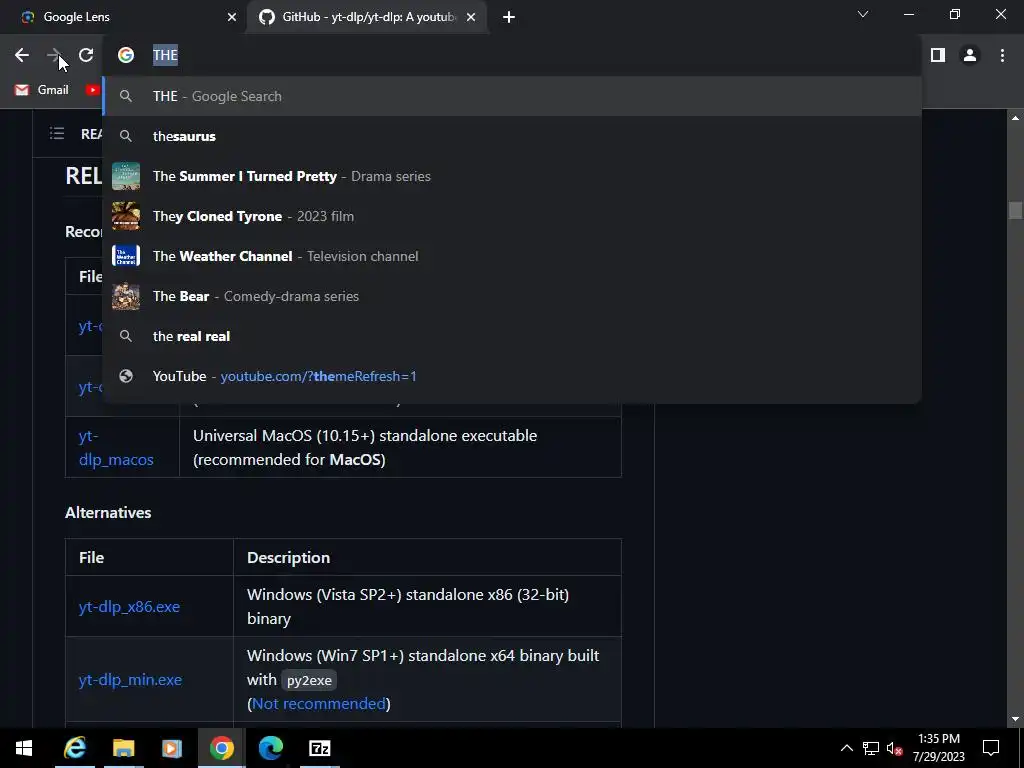This screenshot has height=768, width=1024.
Task: Go back with the browser back arrow
Action: tap(22, 56)
